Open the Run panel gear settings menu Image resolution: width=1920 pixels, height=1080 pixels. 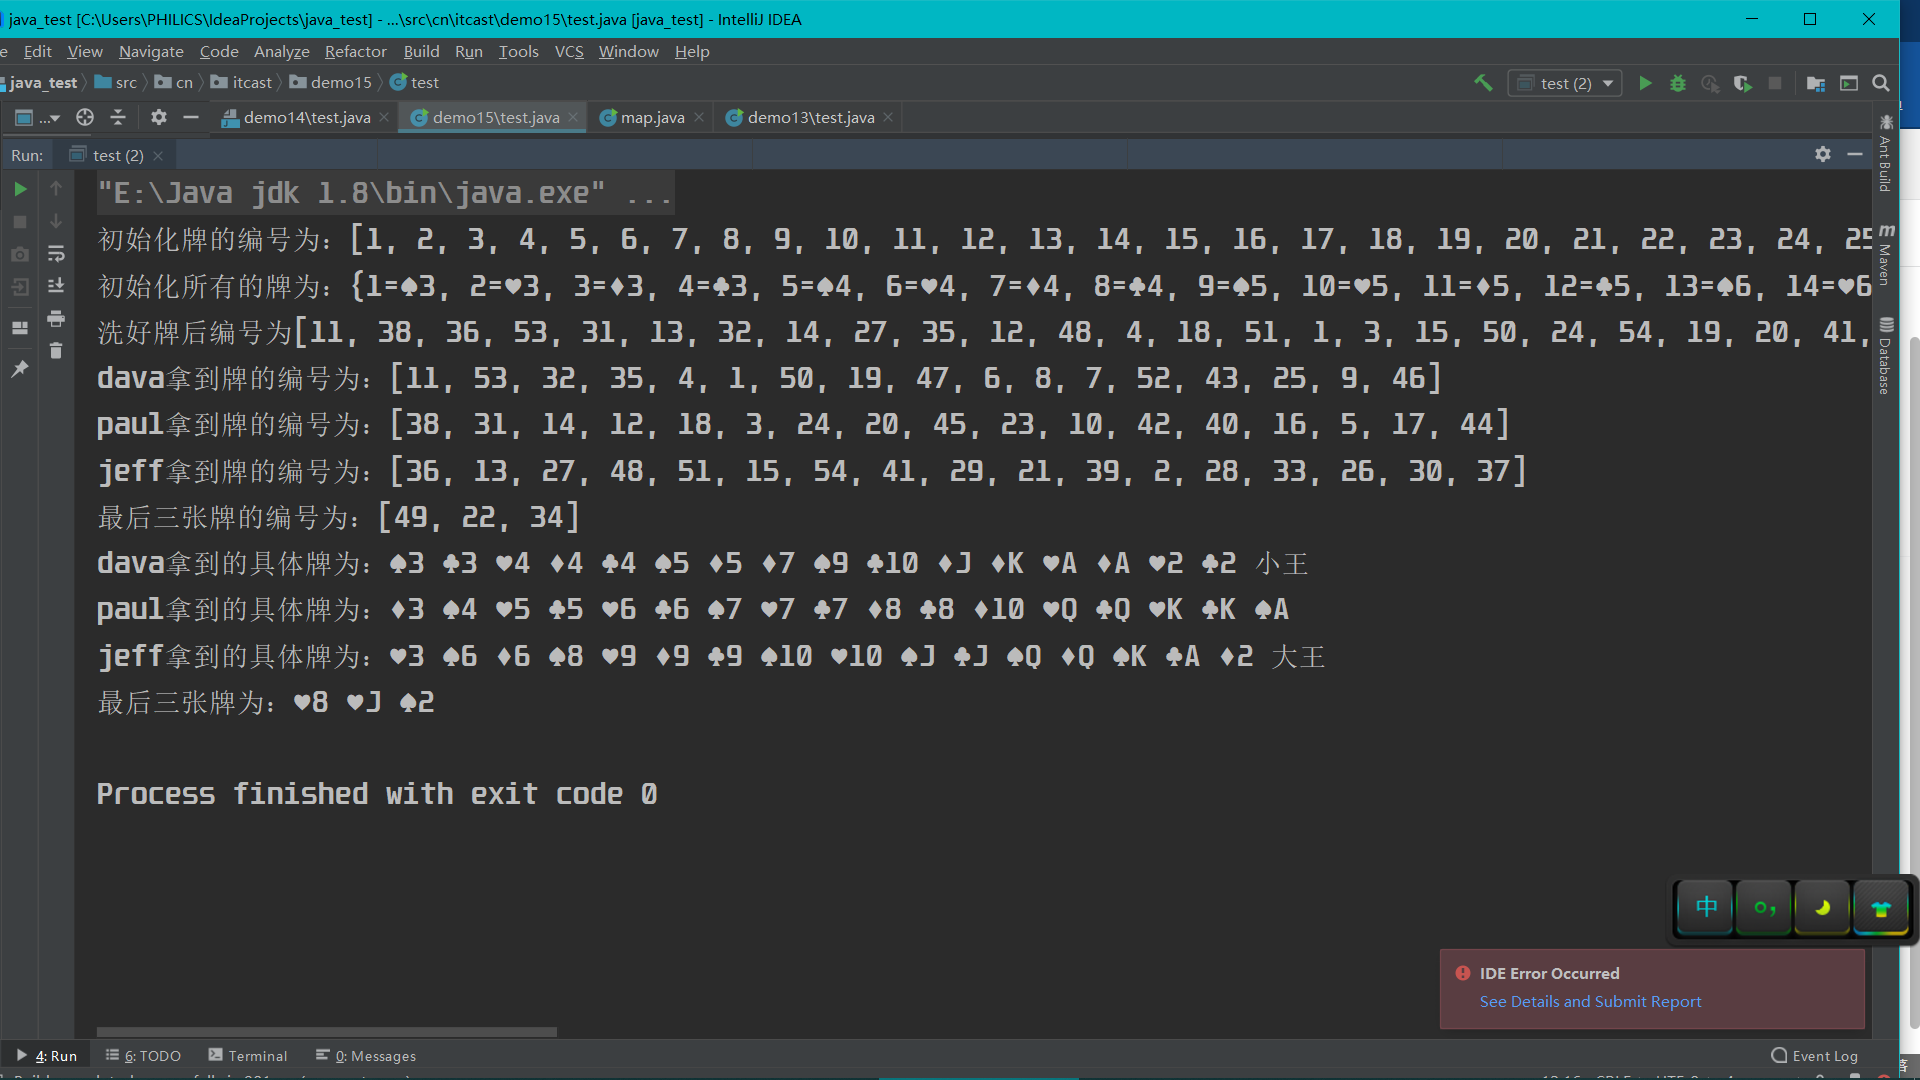click(1823, 154)
